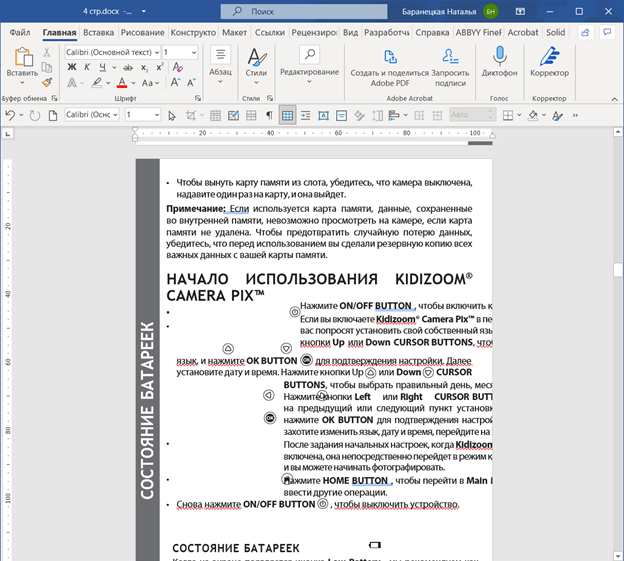Switch to the Ссылки tab
Image resolution: width=624 pixels, height=561 pixels.
[x=269, y=33]
